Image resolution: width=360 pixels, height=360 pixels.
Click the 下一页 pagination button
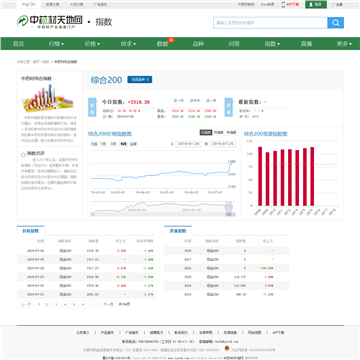tap(108, 304)
